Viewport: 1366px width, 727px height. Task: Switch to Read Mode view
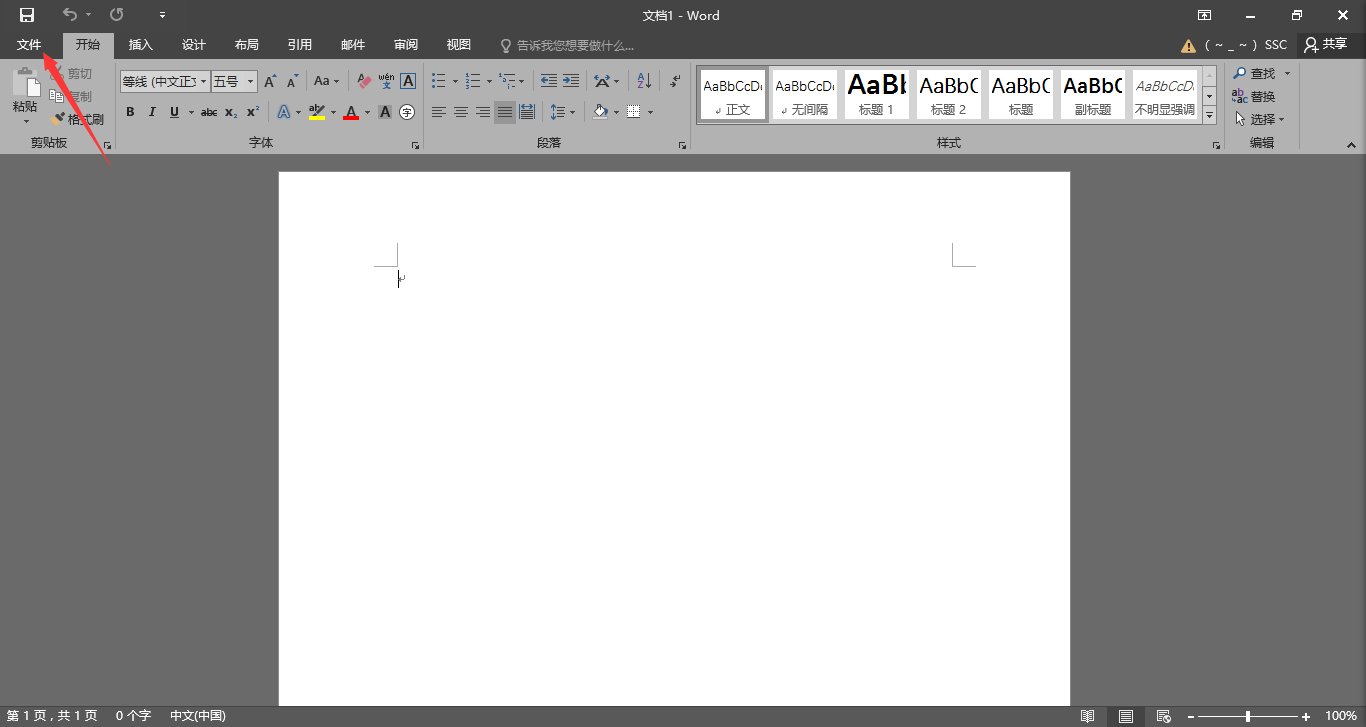pyautogui.click(x=1087, y=716)
